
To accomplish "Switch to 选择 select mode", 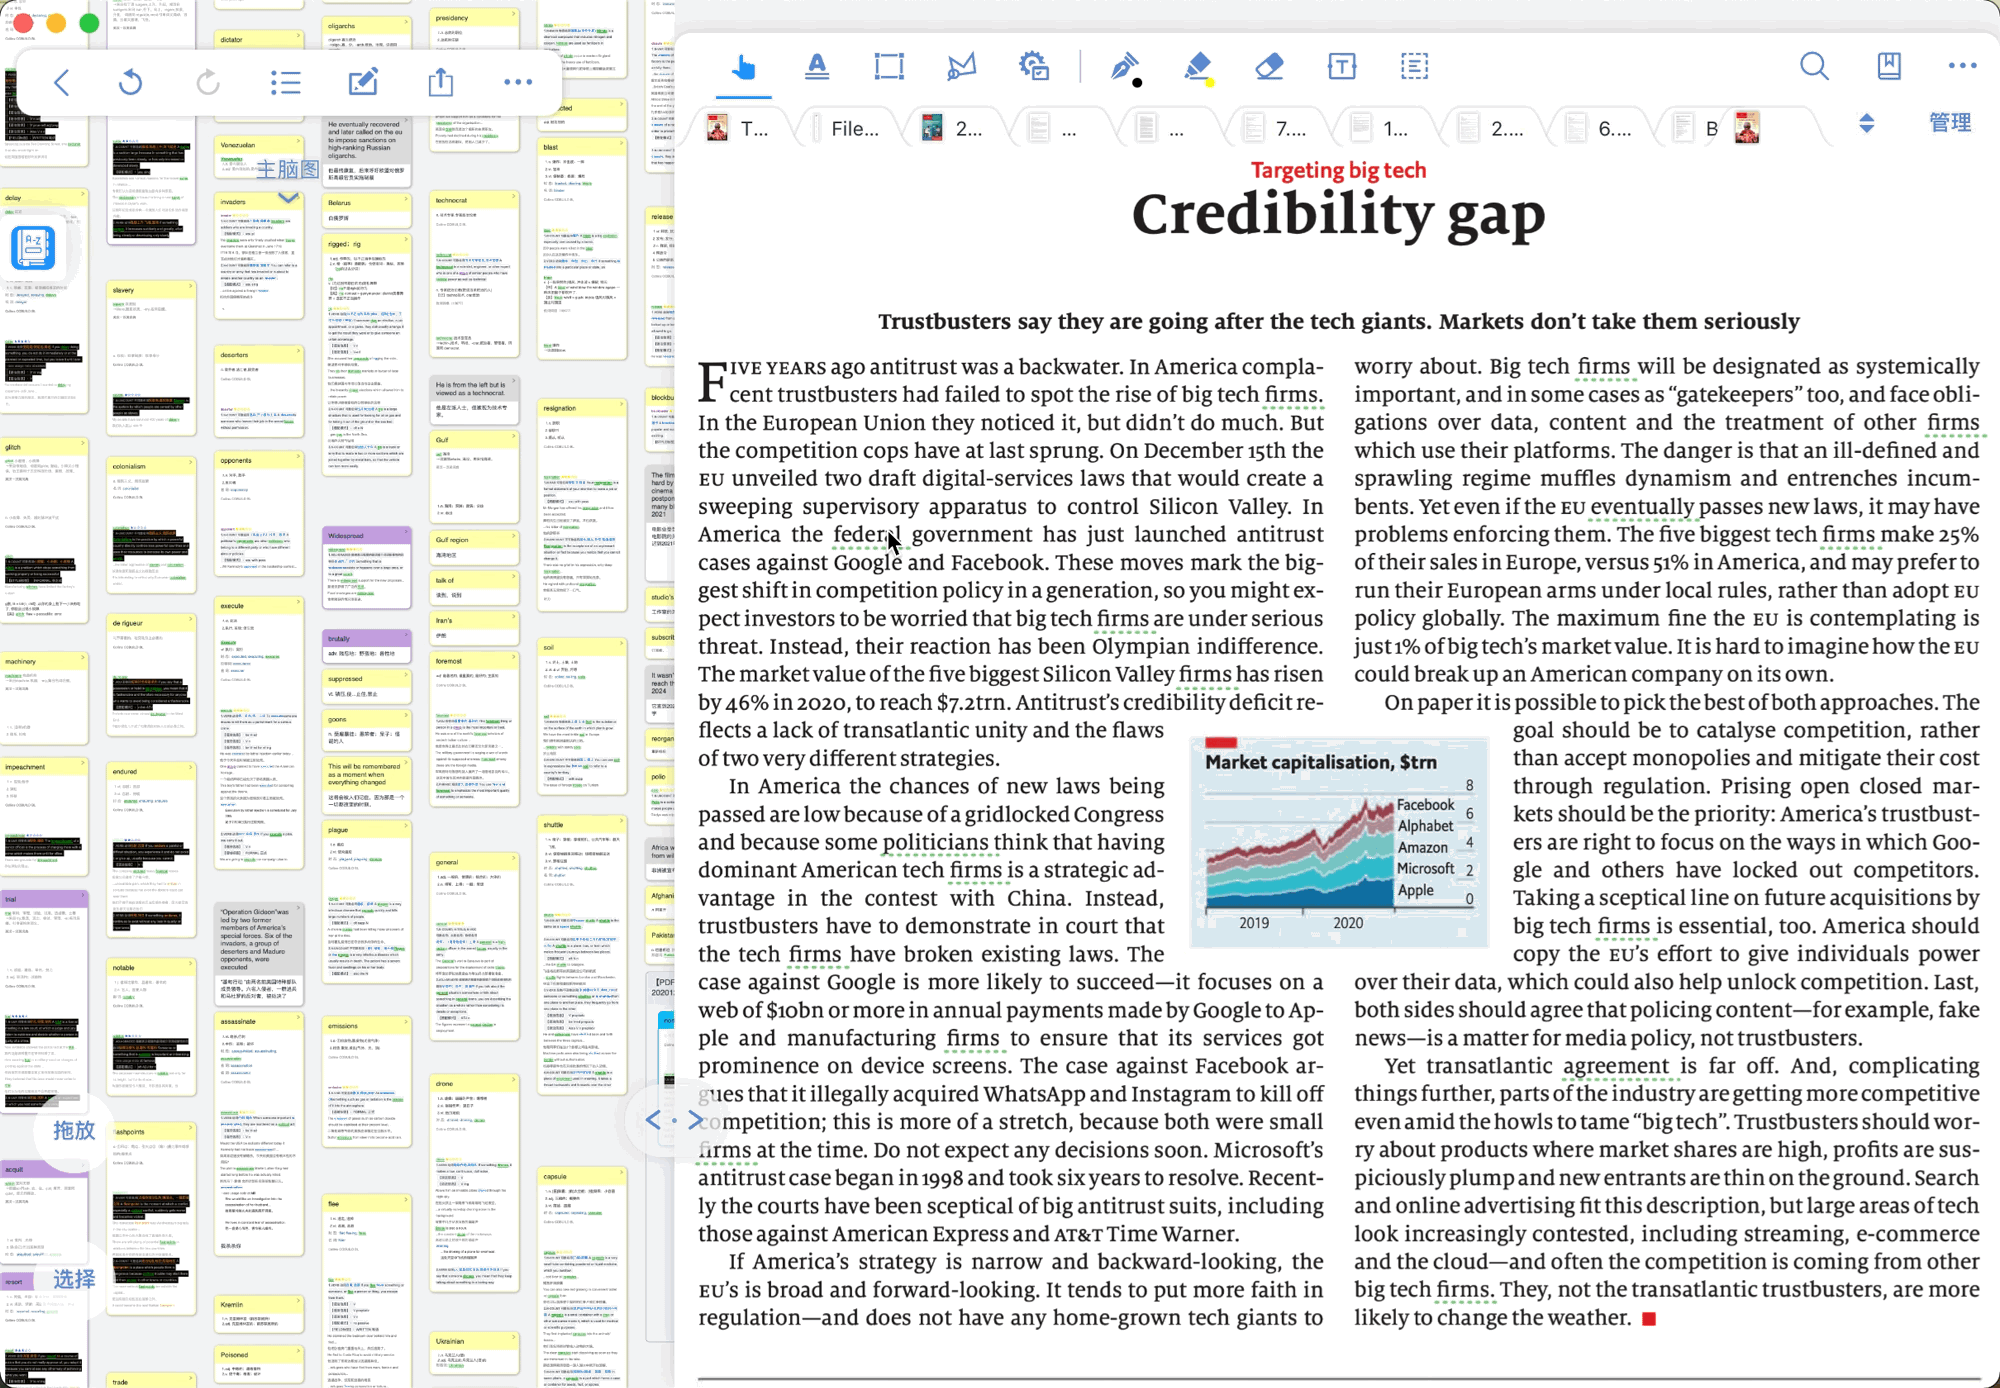I will coord(74,1279).
